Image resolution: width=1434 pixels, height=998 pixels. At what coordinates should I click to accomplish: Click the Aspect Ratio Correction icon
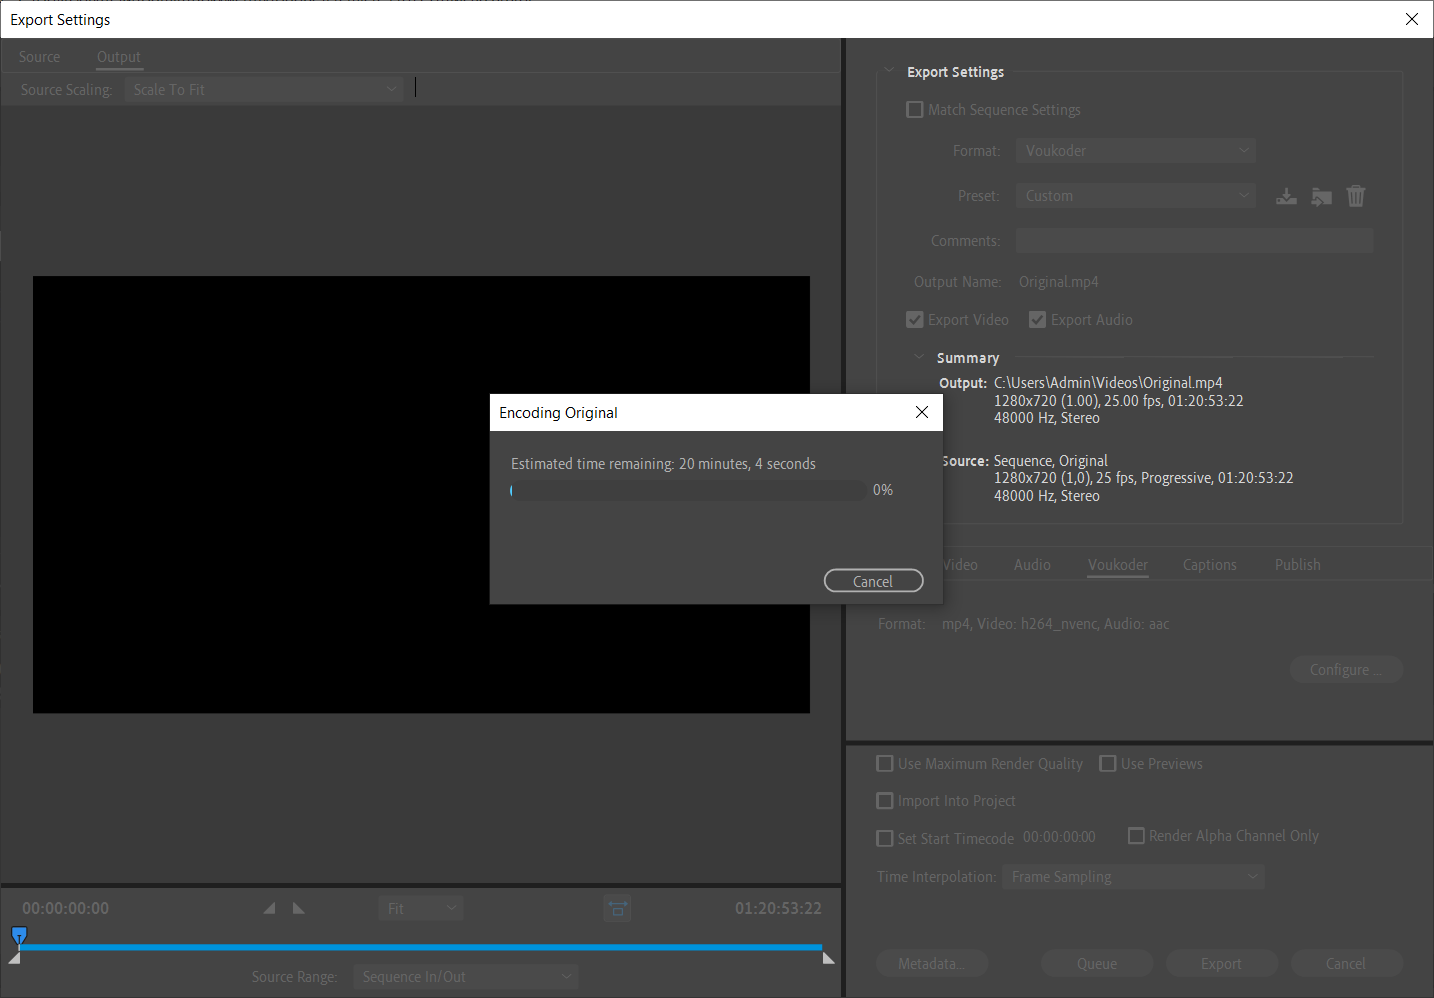coord(617,908)
